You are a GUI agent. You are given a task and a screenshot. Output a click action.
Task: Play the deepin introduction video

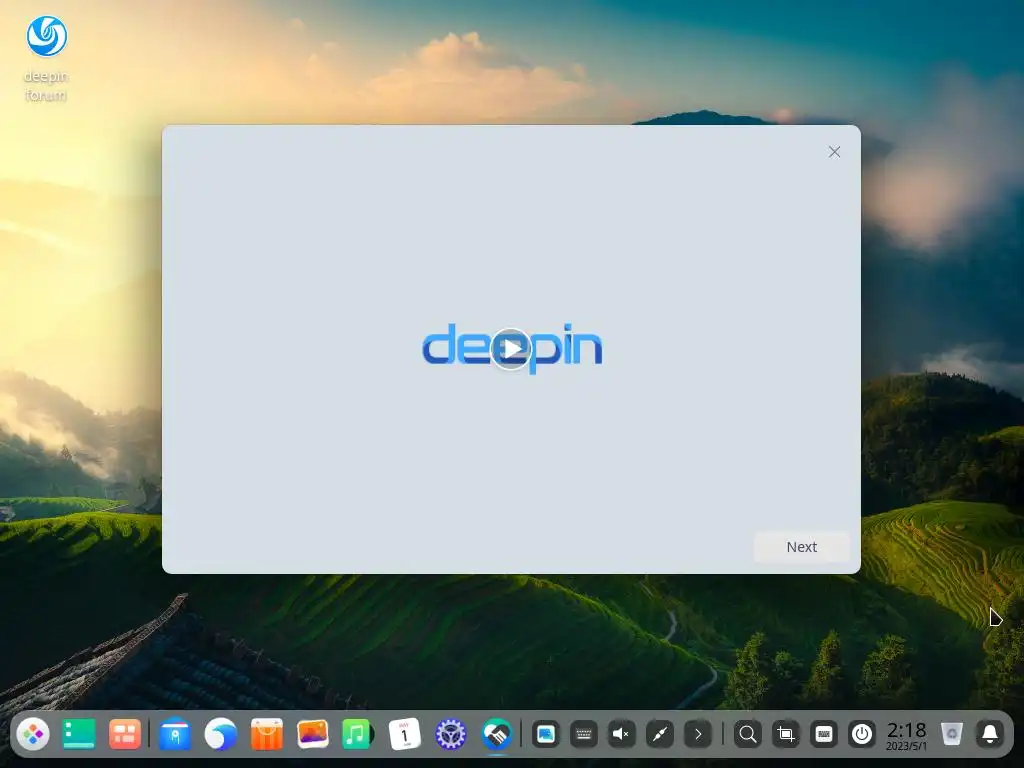511,349
